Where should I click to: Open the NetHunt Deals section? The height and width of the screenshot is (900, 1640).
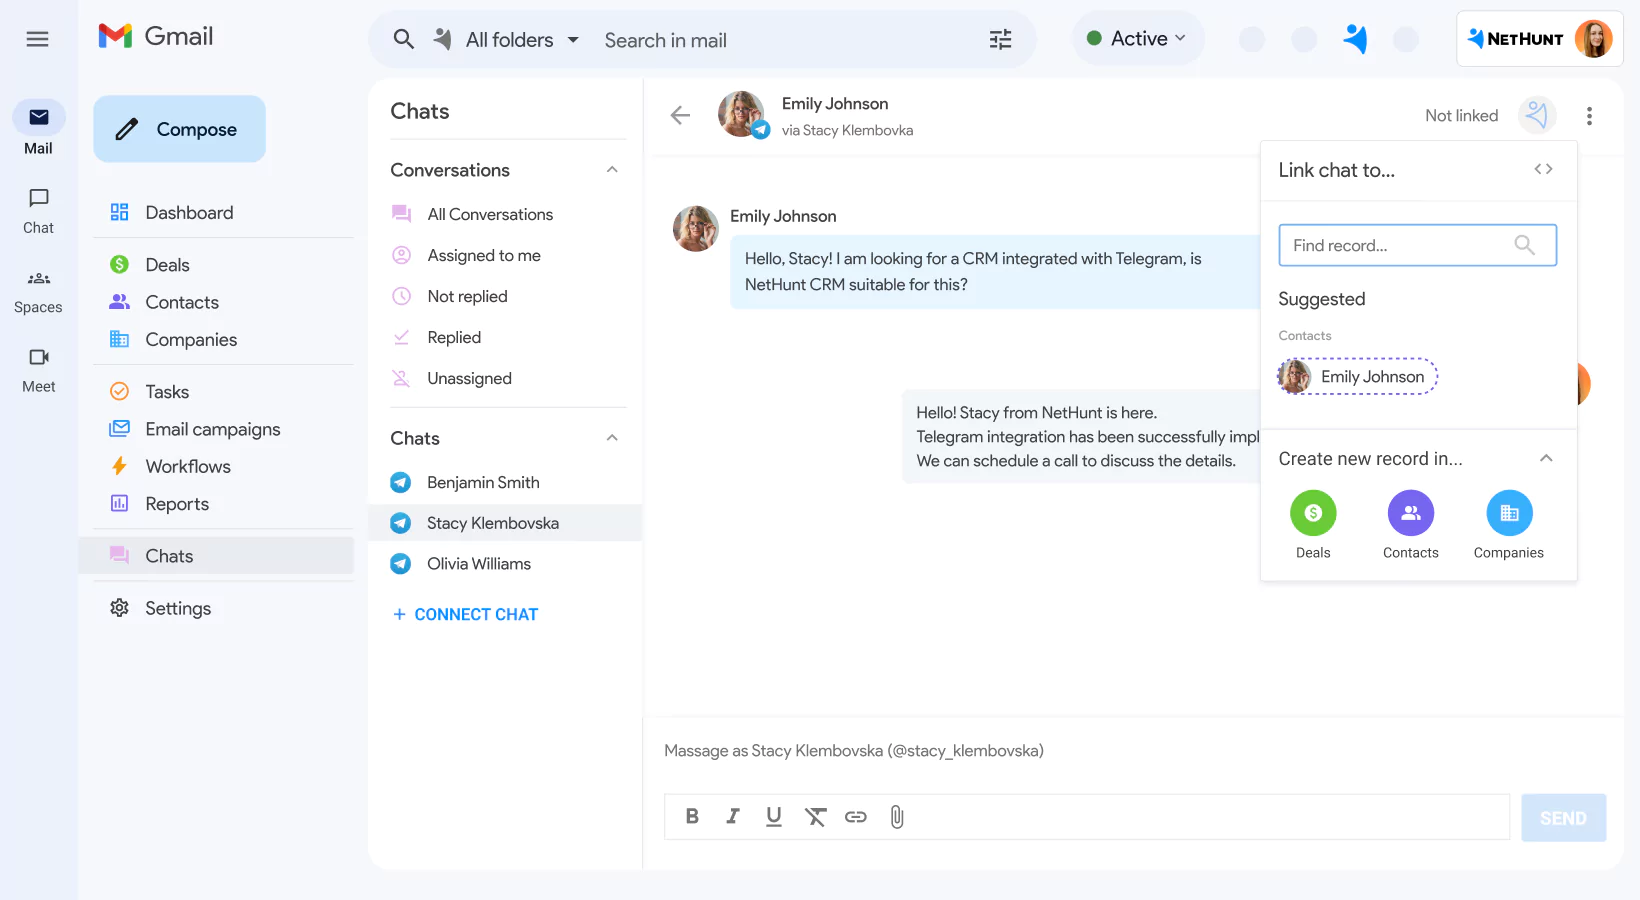[165, 264]
